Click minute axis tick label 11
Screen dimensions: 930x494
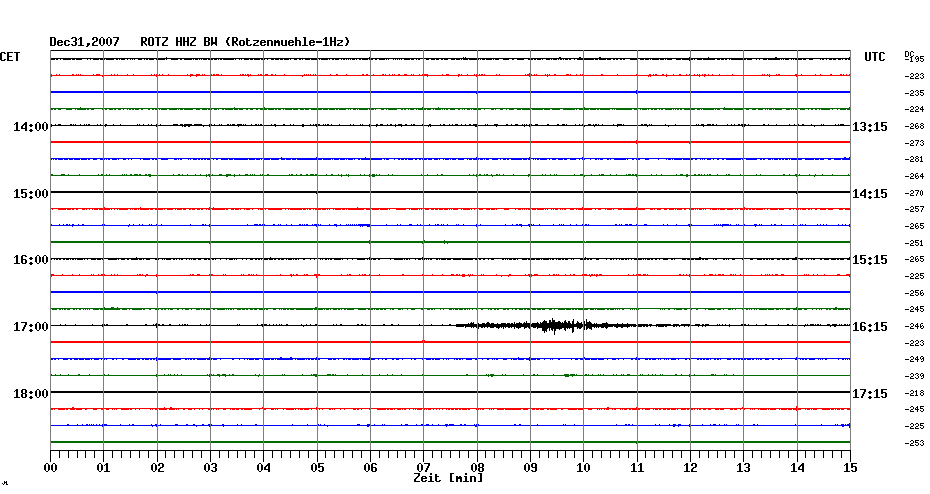637,468
